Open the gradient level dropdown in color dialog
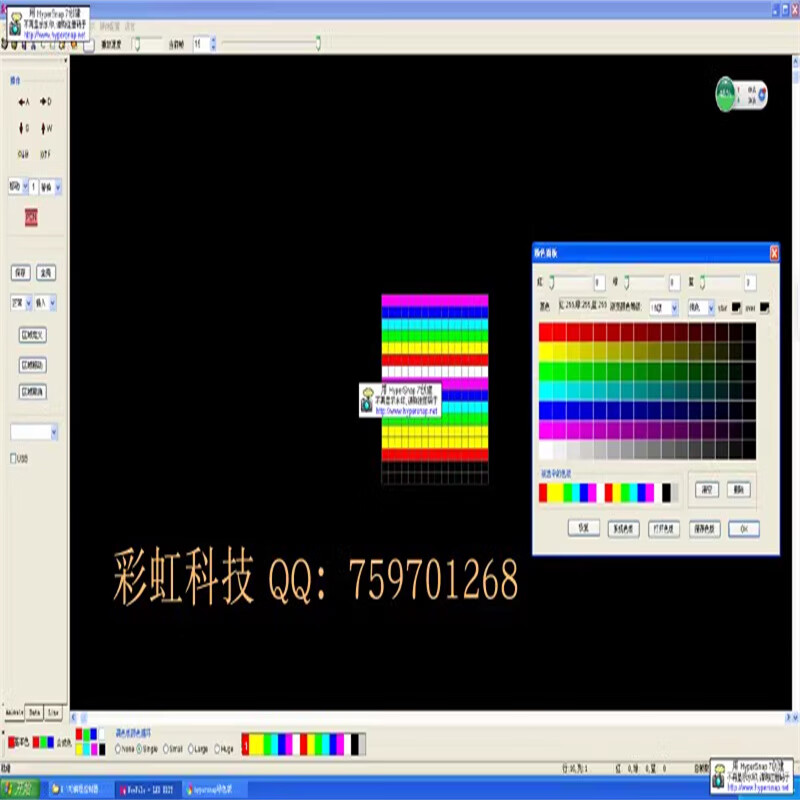Image resolution: width=800 pixels, height=800 pixels. coord(664,307)
